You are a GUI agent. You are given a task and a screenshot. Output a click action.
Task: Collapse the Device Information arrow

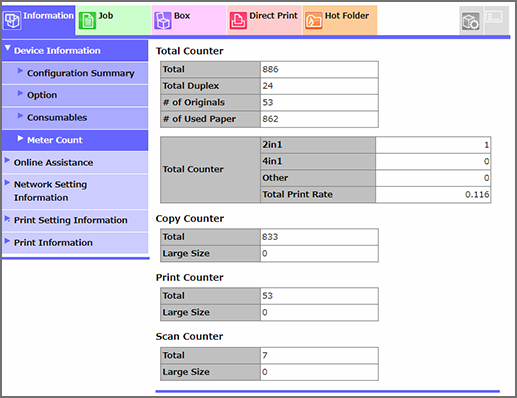tap(8, 48)
